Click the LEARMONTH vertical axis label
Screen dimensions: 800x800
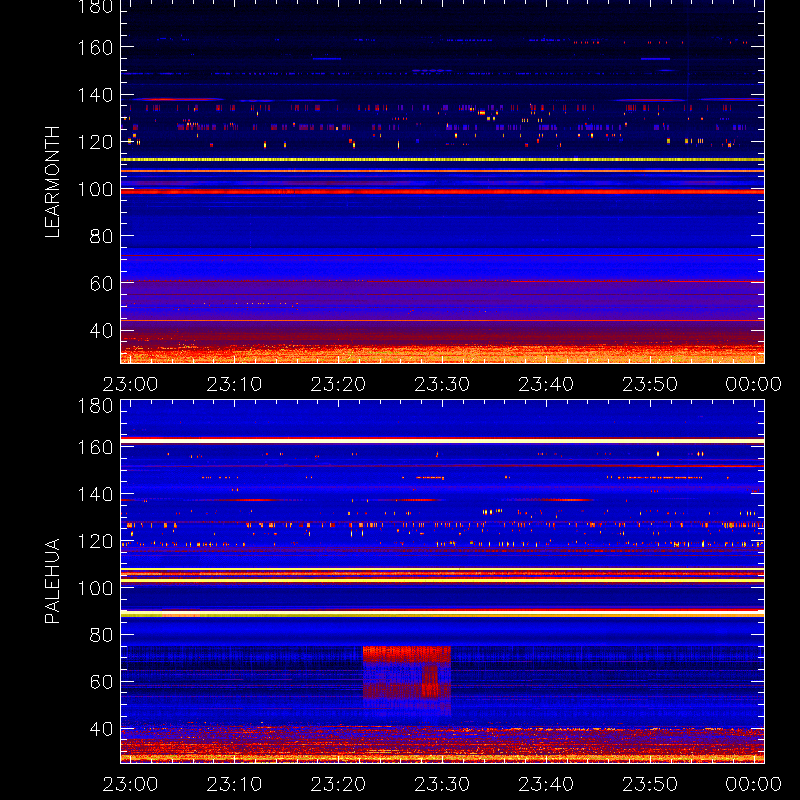tap(52, 182)
